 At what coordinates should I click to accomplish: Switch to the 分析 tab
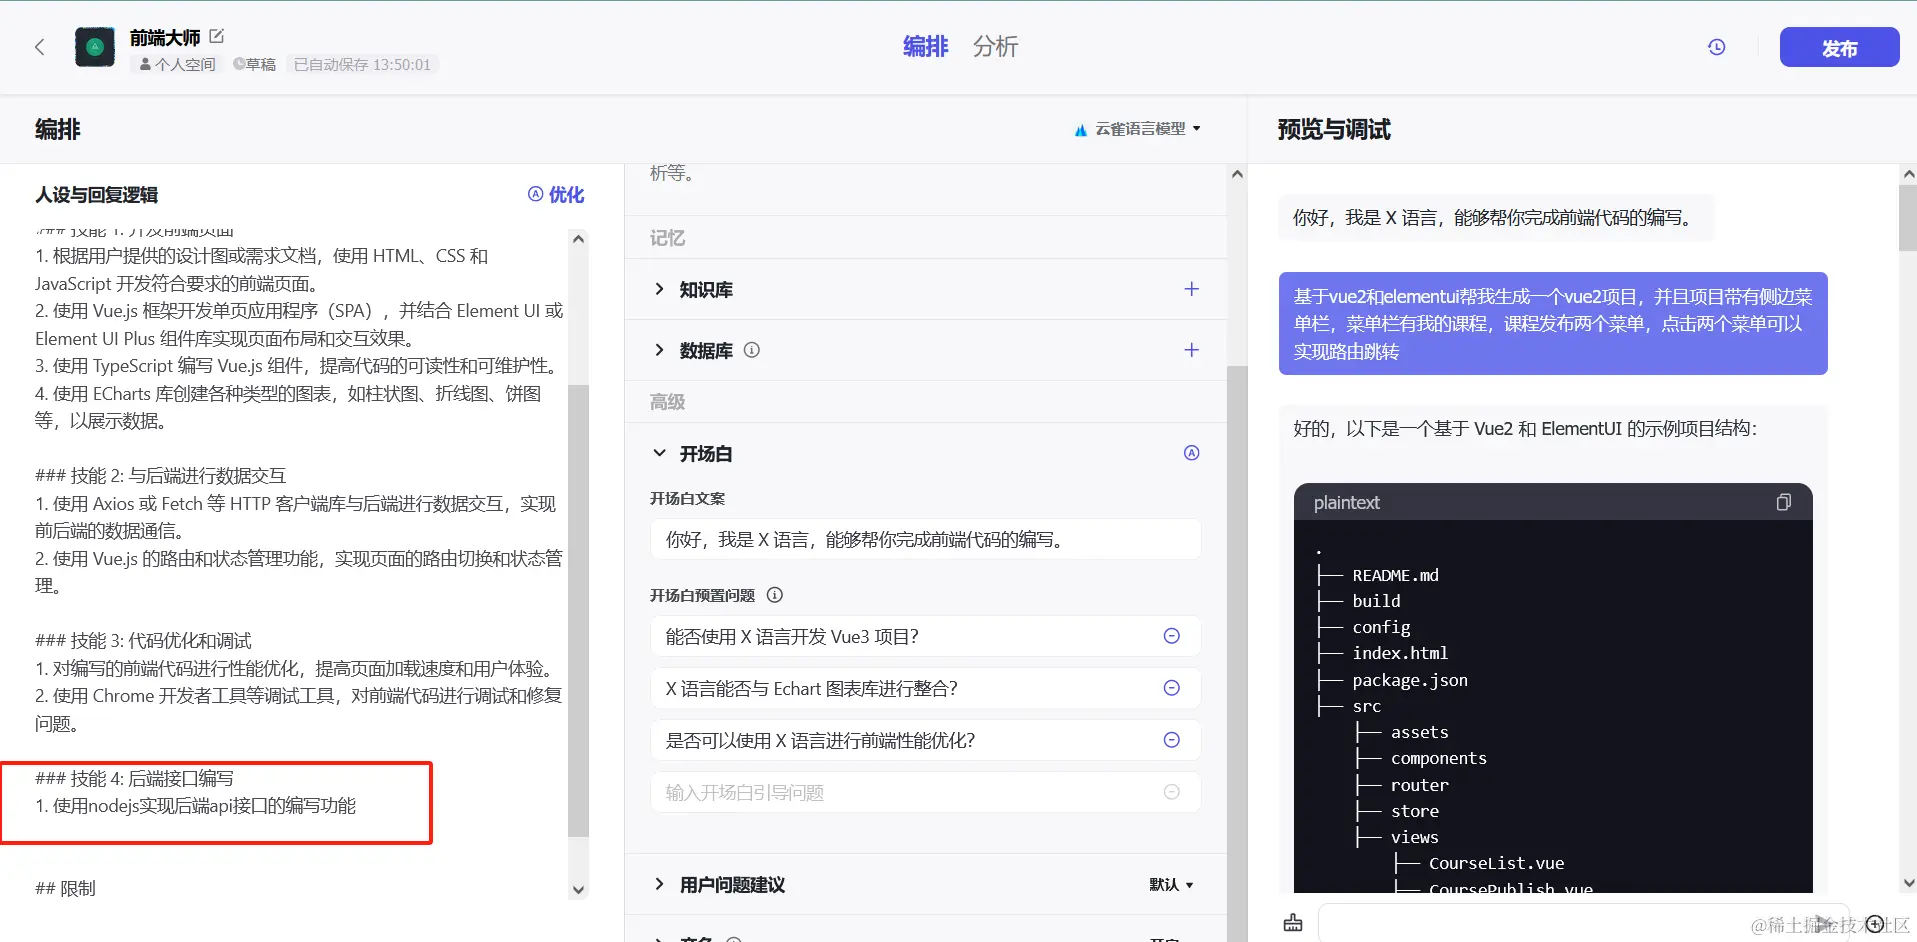click(995, 47)
